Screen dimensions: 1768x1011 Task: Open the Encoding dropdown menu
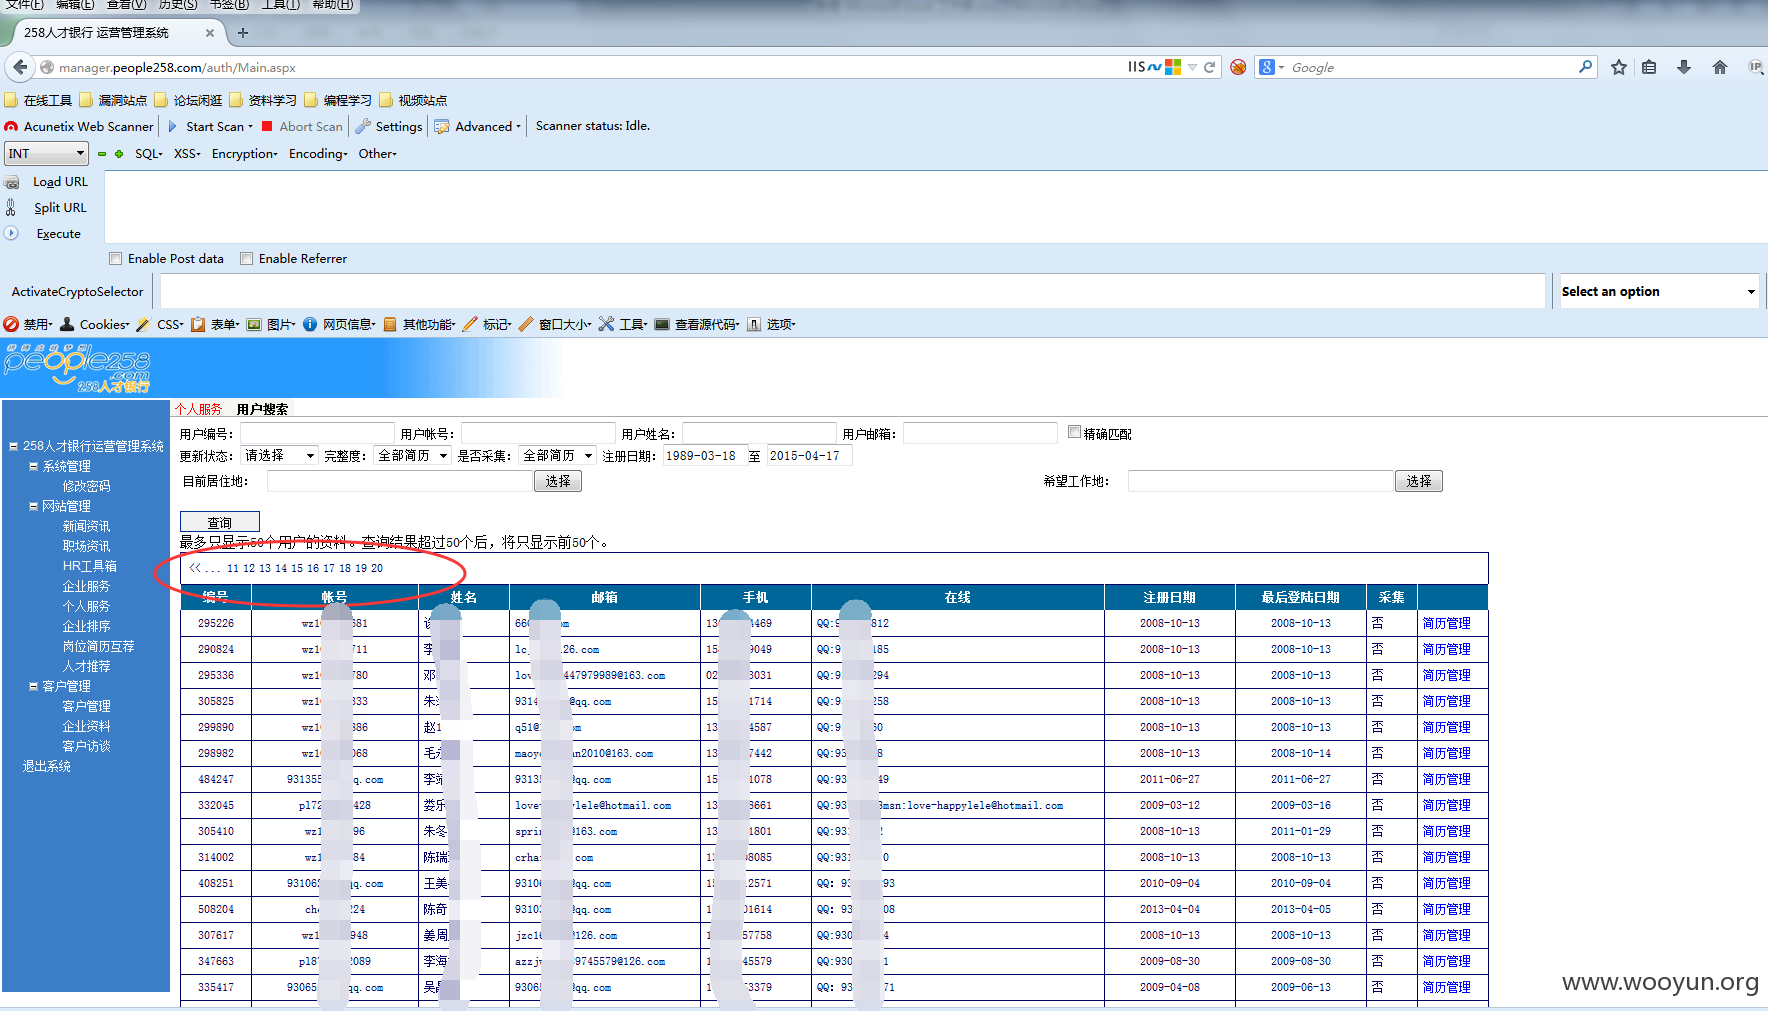pos(318,154)
